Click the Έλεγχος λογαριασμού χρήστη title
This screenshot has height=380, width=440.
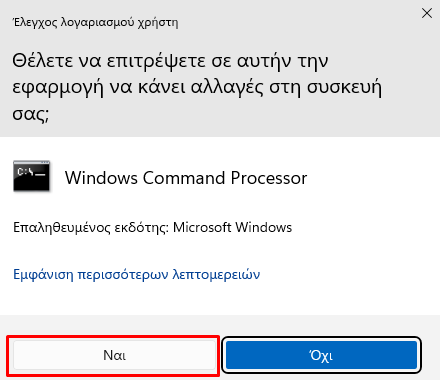tap(95, 22)
